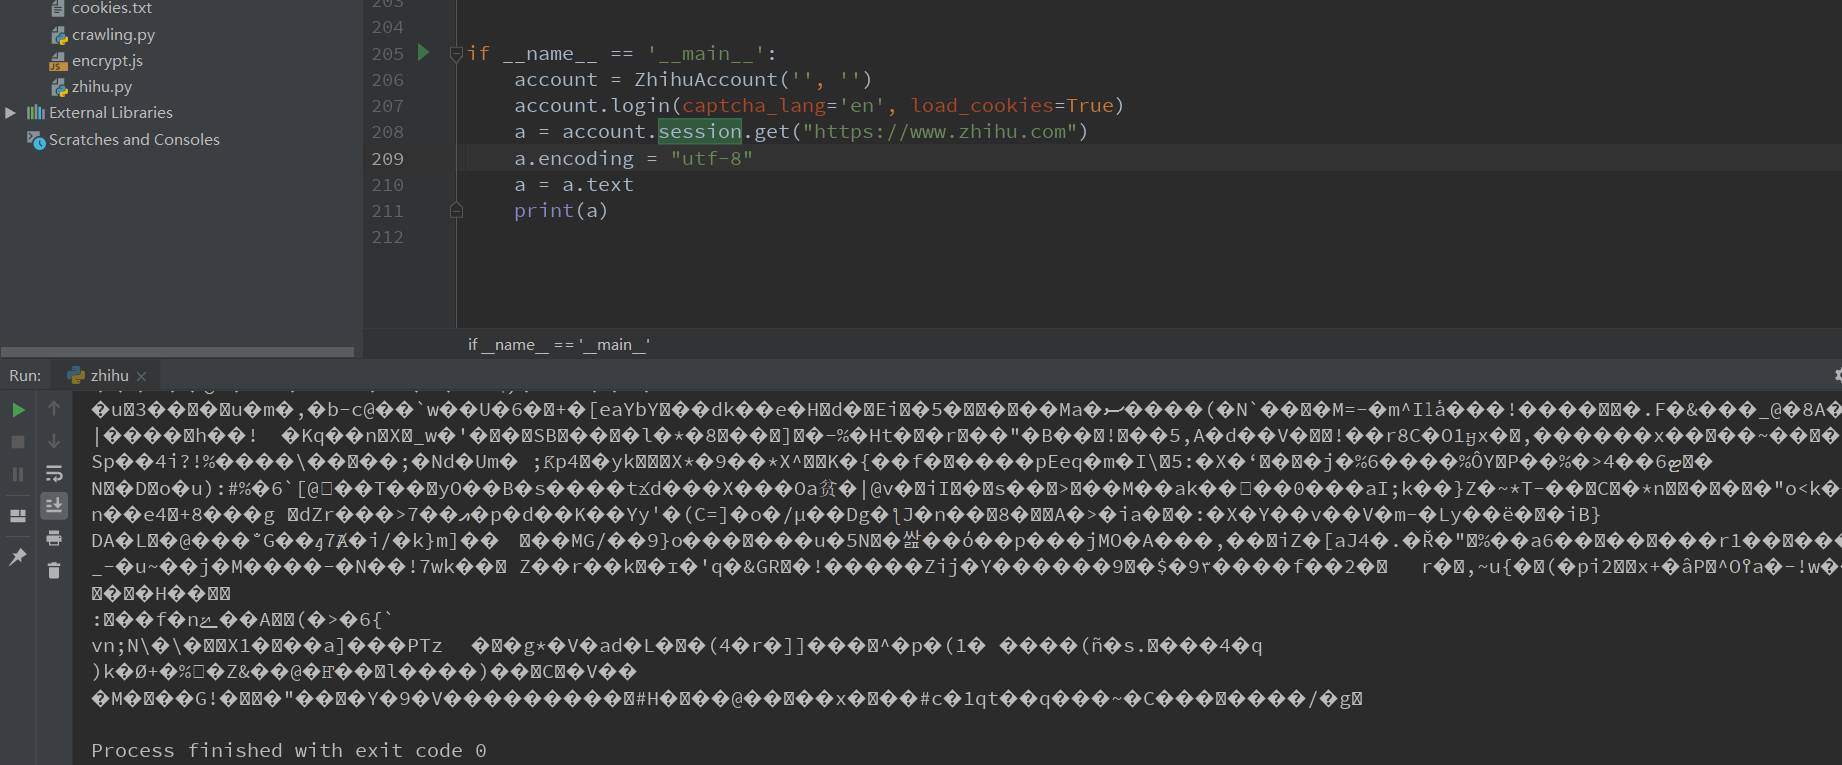Click ZhihuAccount on line 206
This screenshot has height=765, width=1842.
pos(706,79)
